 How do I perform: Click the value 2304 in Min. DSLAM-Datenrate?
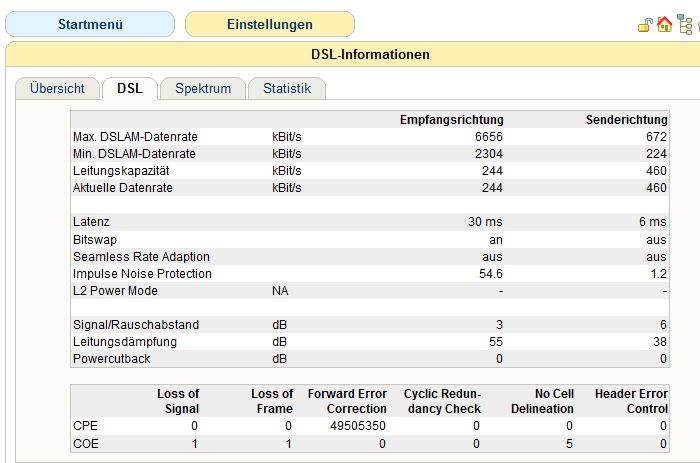coord(489,154)
